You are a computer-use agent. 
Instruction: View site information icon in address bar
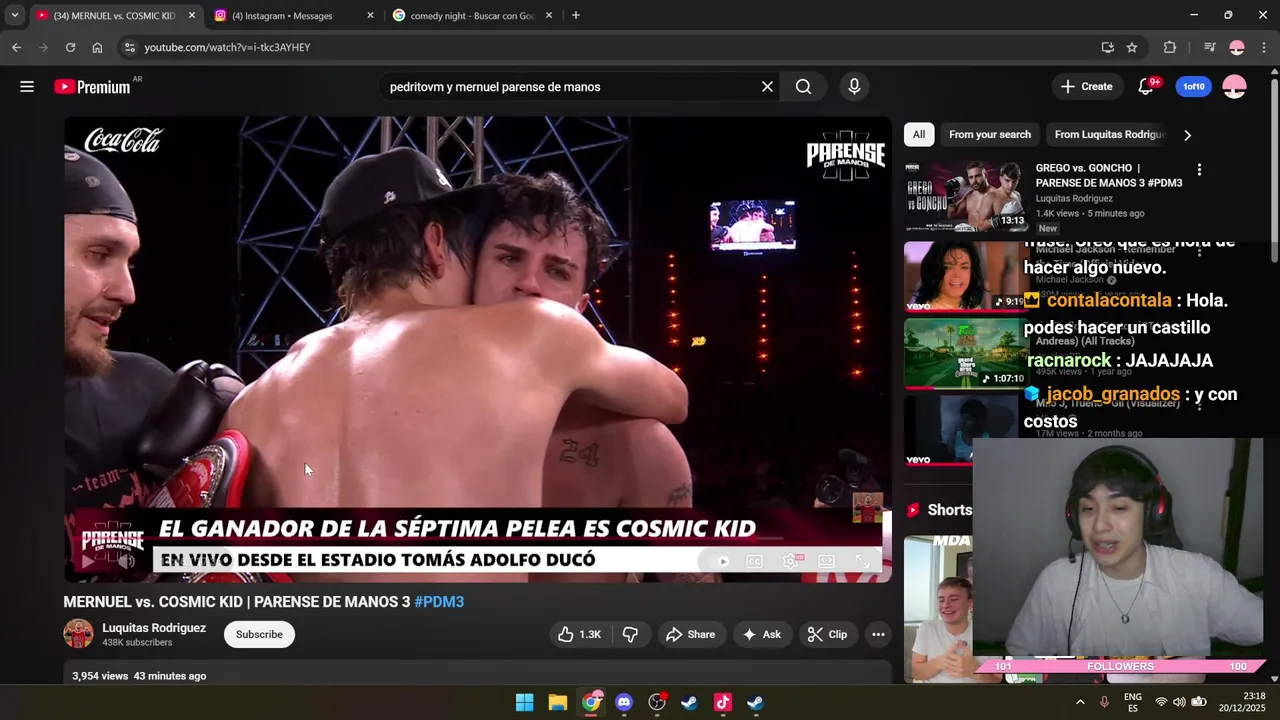tap(129, 47)
